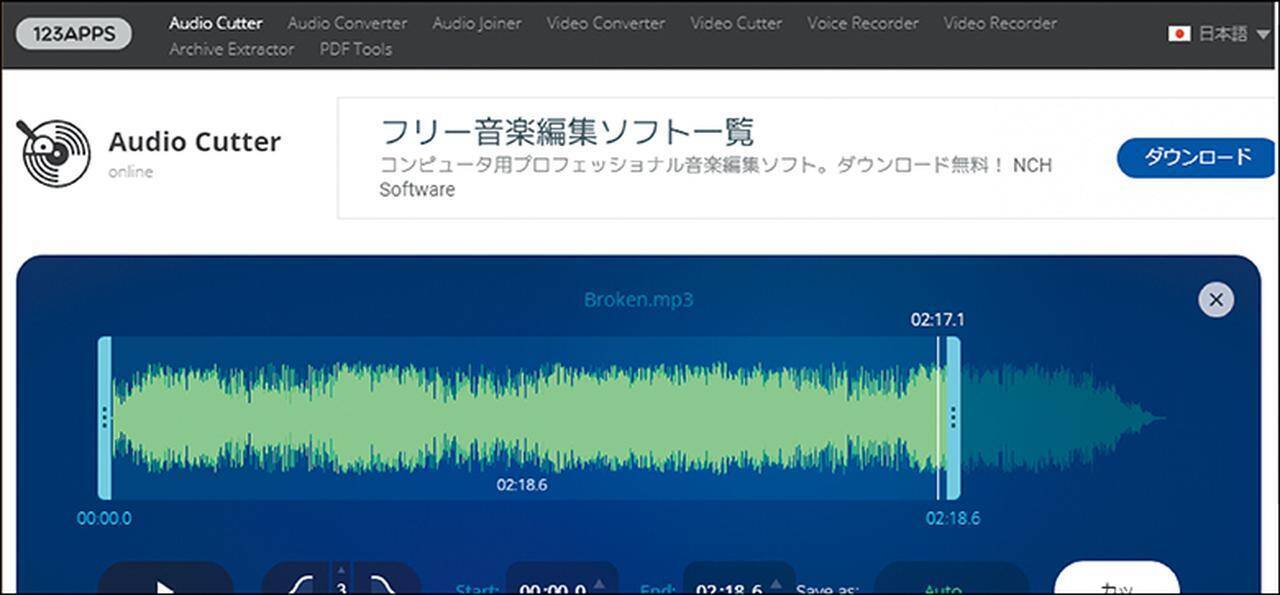Open the Audio Converter menu item
Image resolution: width=1280 pixels, height=595 pixels.
(x=347, y=22)
